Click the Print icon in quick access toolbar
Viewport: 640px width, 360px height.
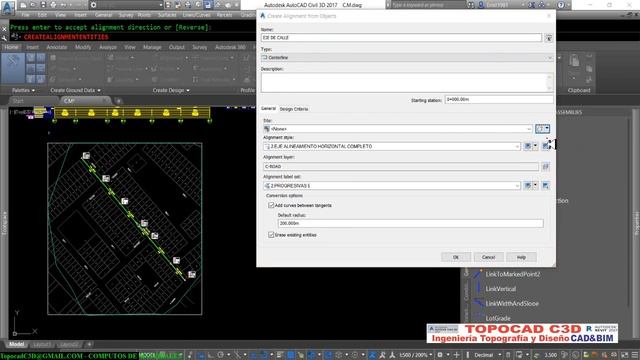(53, 5)
